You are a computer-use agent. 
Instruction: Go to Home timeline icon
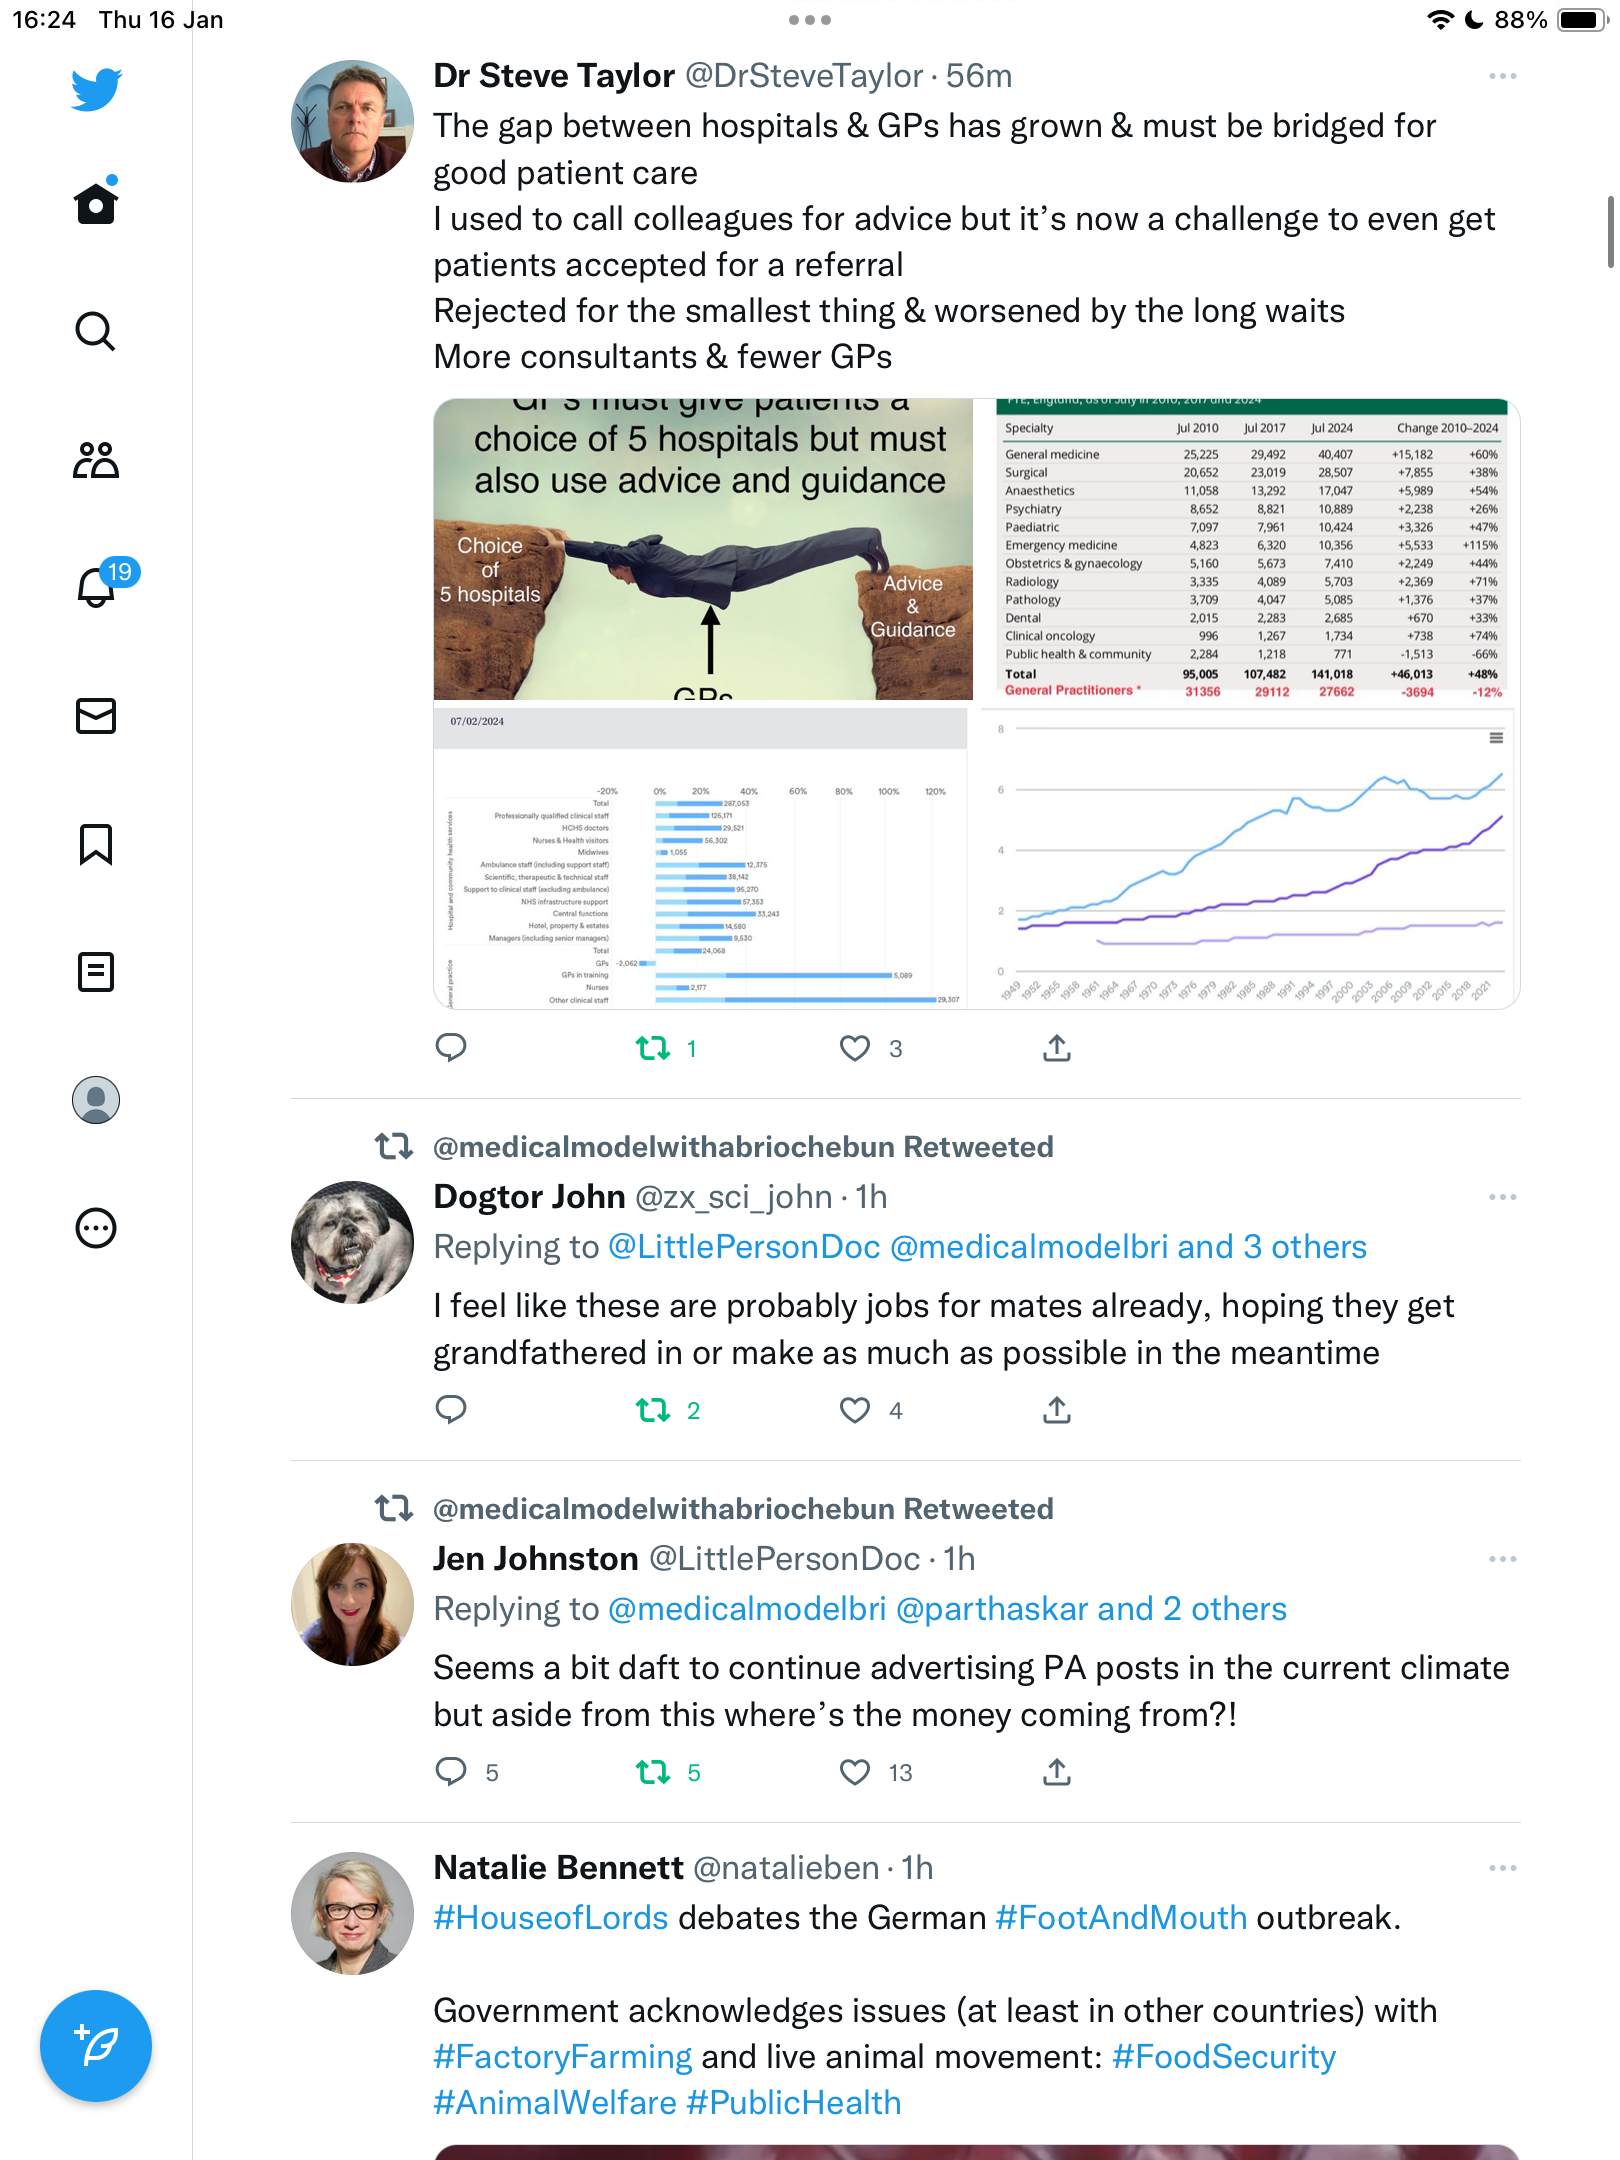tap(96, 201)
